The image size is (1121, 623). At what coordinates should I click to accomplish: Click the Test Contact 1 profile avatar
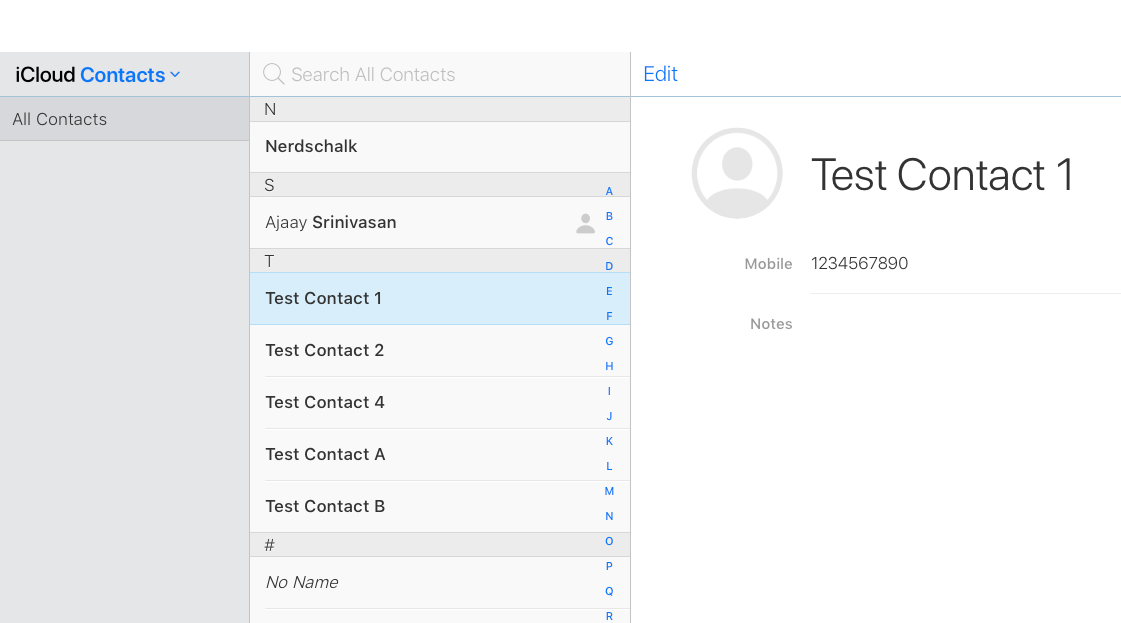pos(737,173)
